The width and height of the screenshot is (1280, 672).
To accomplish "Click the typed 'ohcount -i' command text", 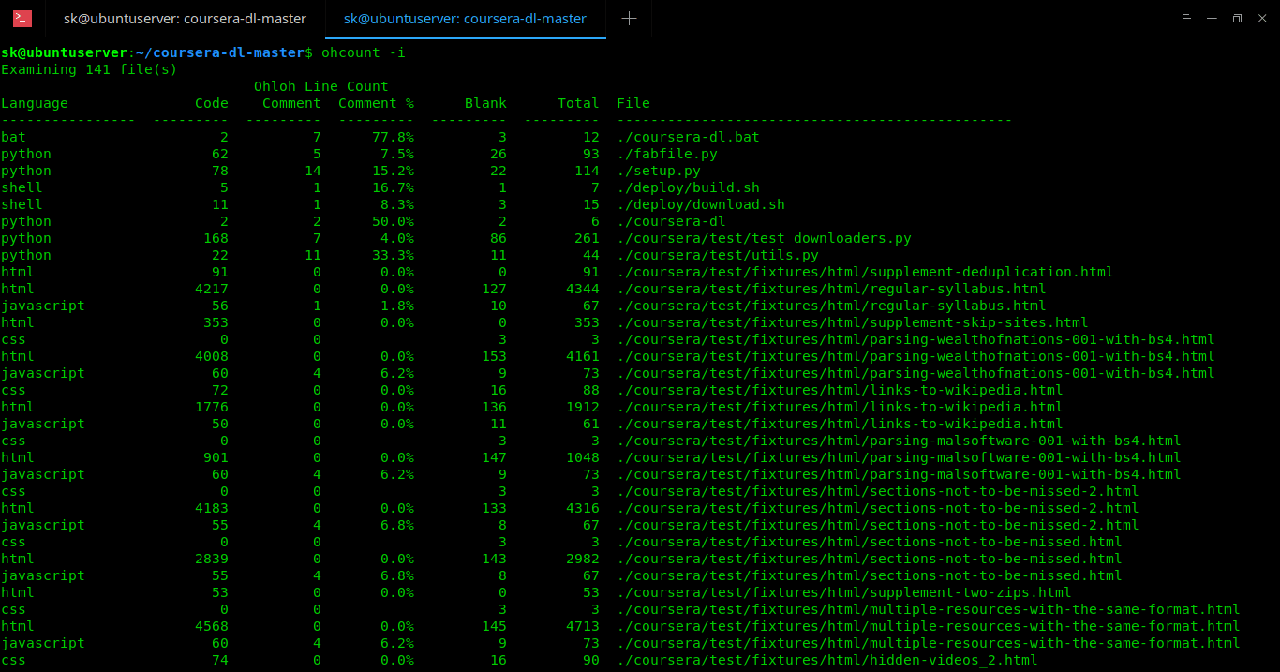I will tap(362, 52).
